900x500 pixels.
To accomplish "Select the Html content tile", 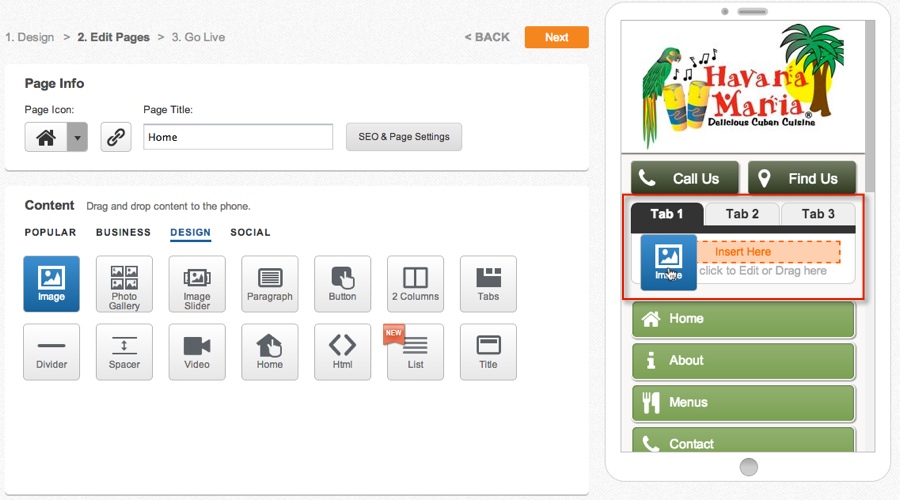I will tap(343, 352).
